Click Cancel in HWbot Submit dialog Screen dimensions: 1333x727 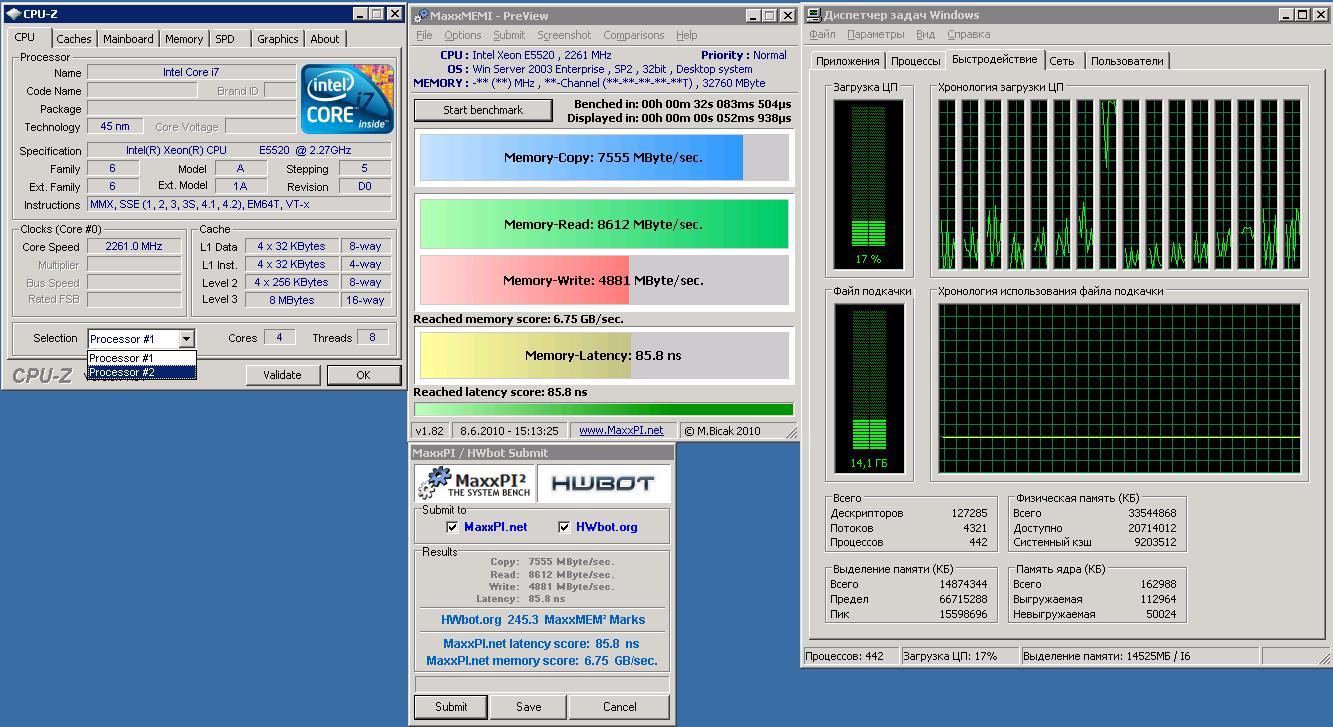620,706
